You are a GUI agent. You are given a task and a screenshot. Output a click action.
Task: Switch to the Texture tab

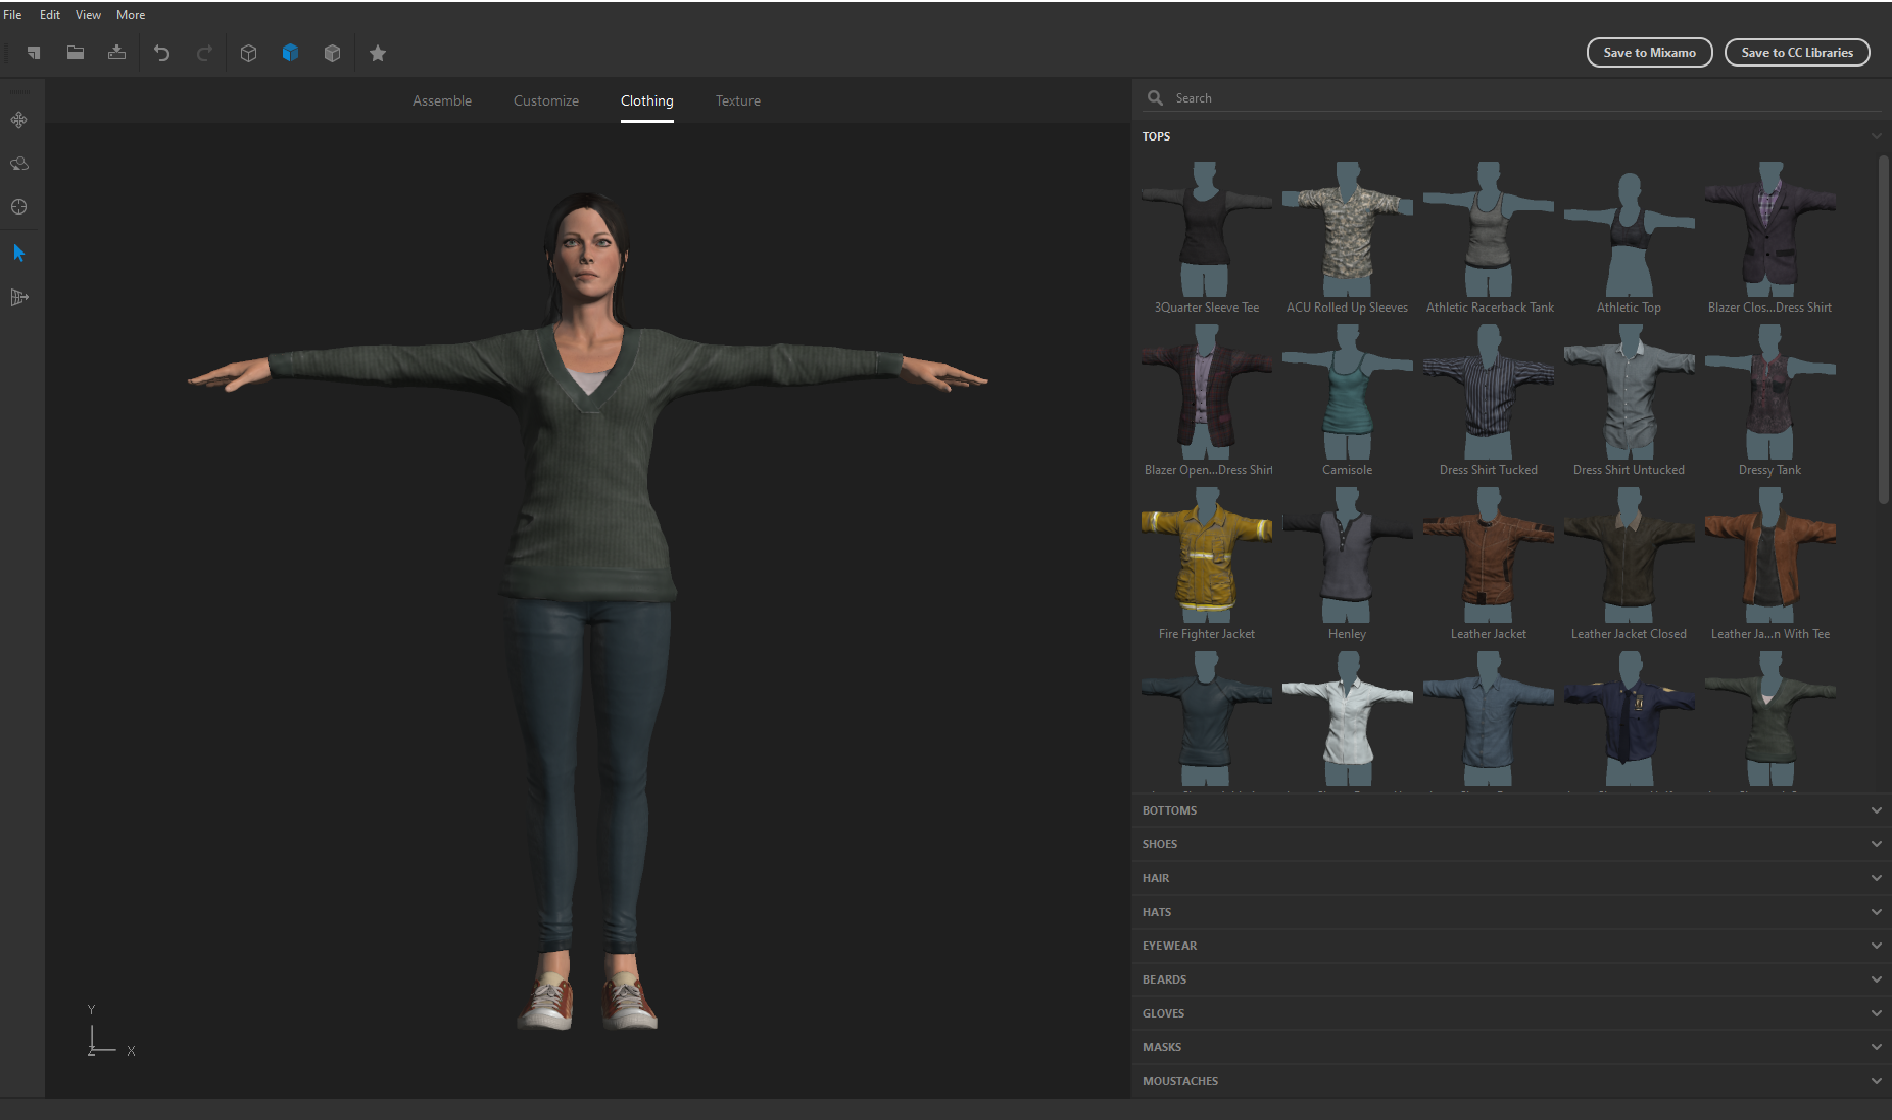(738, 101)
